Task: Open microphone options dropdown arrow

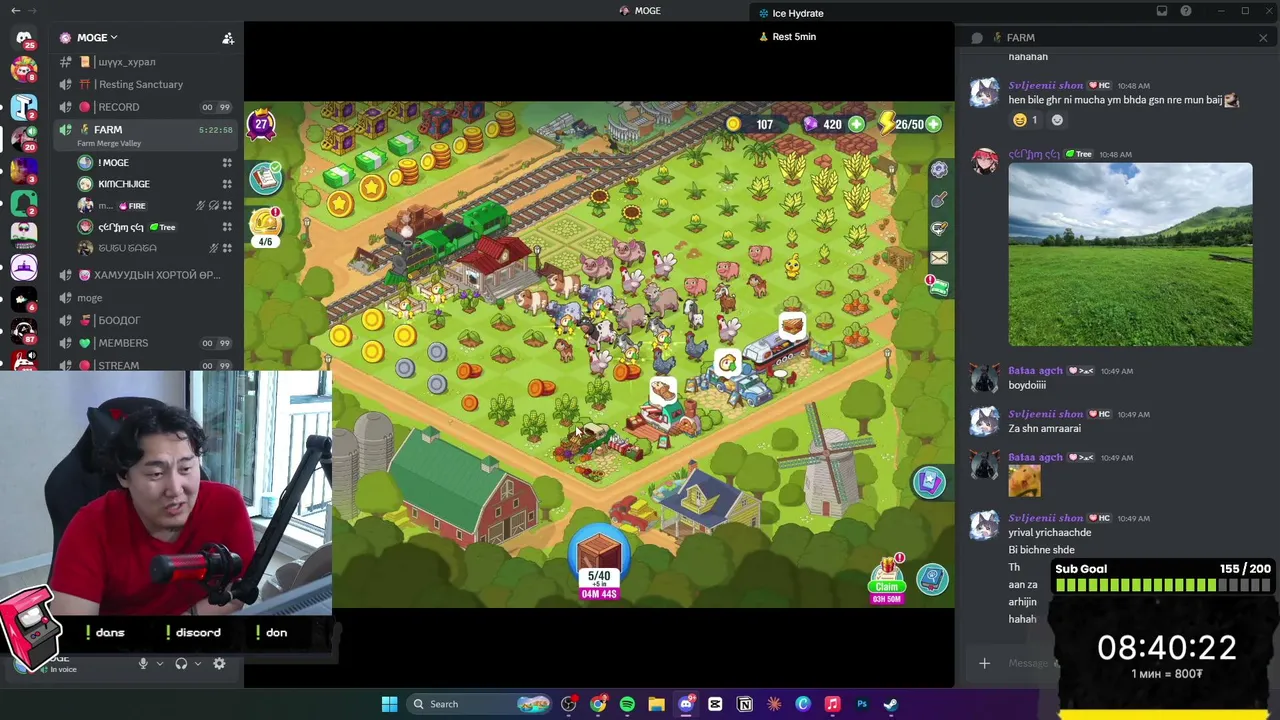Action: [159, 663]
